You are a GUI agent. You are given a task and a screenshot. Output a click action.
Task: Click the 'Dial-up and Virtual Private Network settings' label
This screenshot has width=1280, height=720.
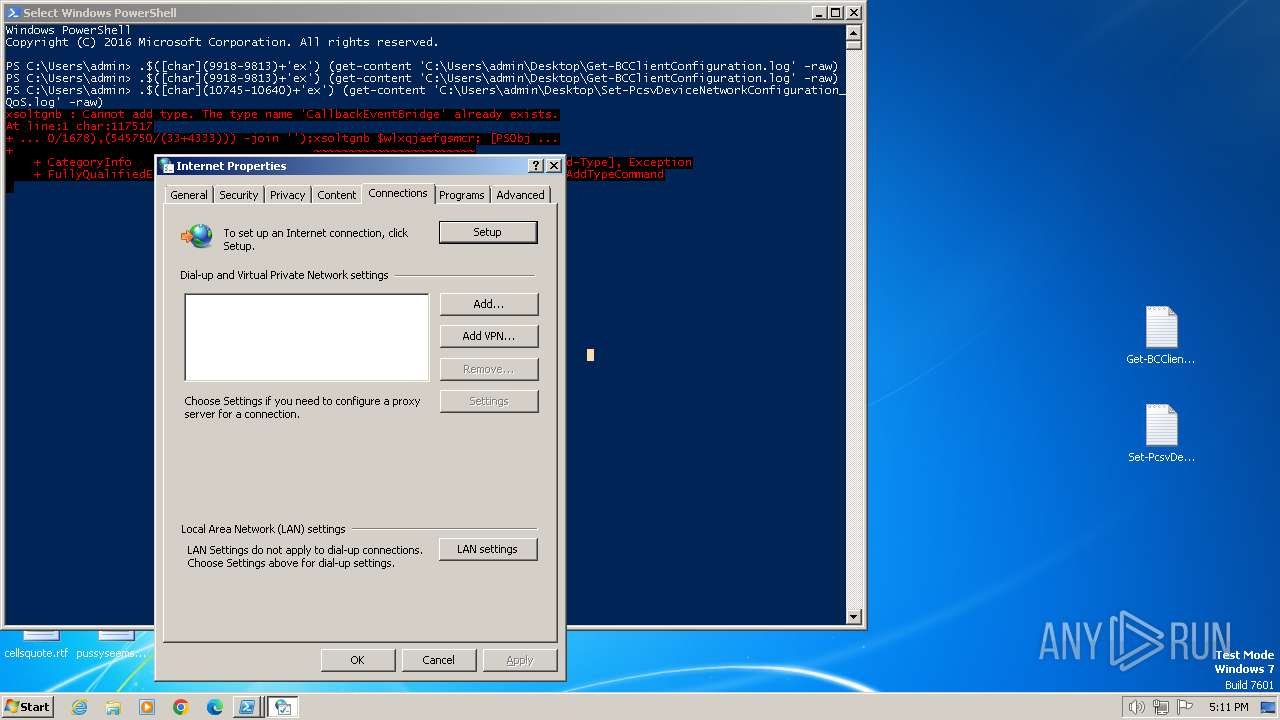click(x=284, y=275)
